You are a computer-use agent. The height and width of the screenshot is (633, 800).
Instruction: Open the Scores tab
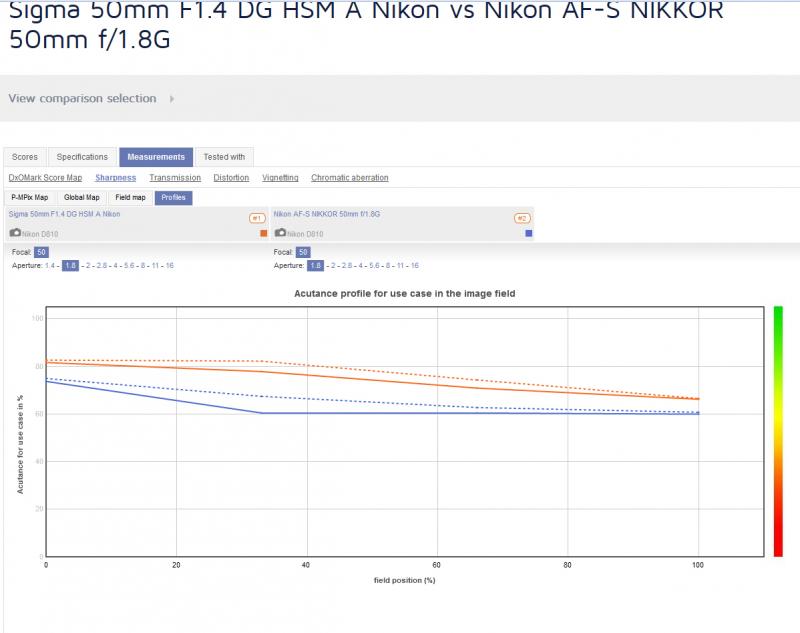pos(25,157)
